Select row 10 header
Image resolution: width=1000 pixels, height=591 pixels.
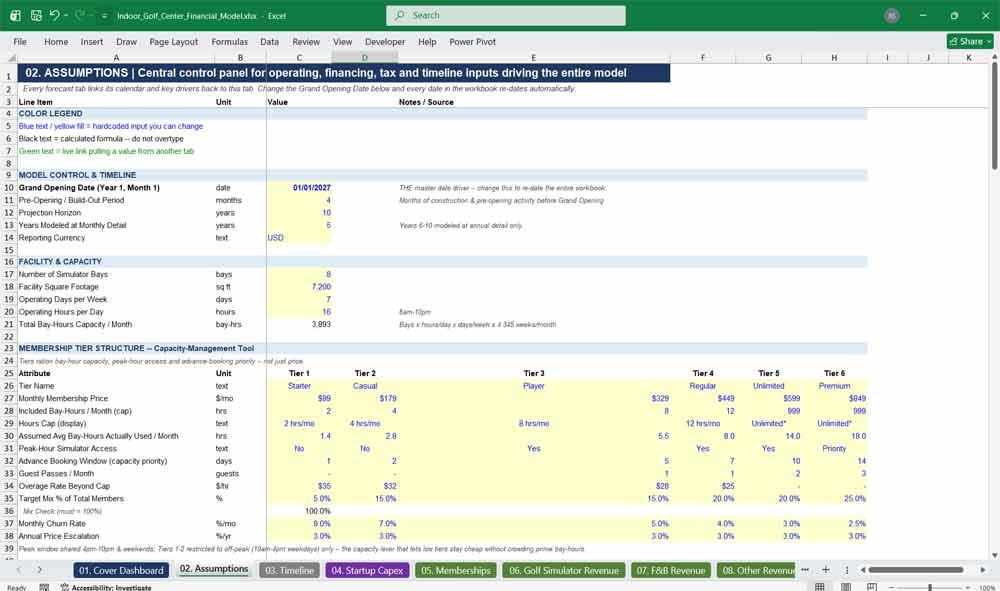pyautogui.click(x=9, y=187)
